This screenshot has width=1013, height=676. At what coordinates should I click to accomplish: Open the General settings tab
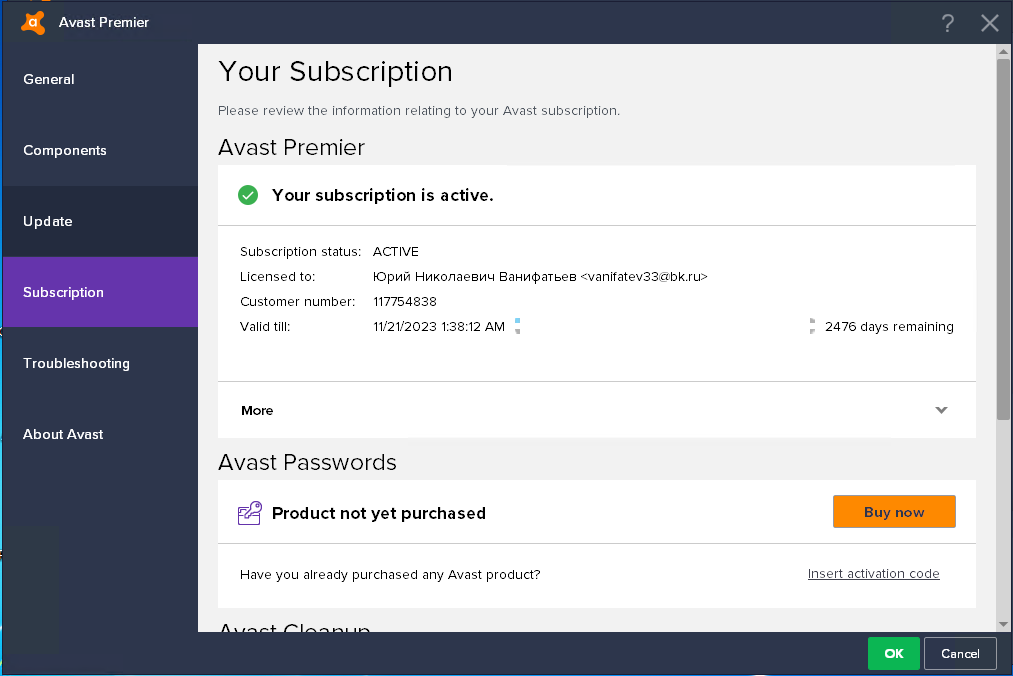point(49,79)
